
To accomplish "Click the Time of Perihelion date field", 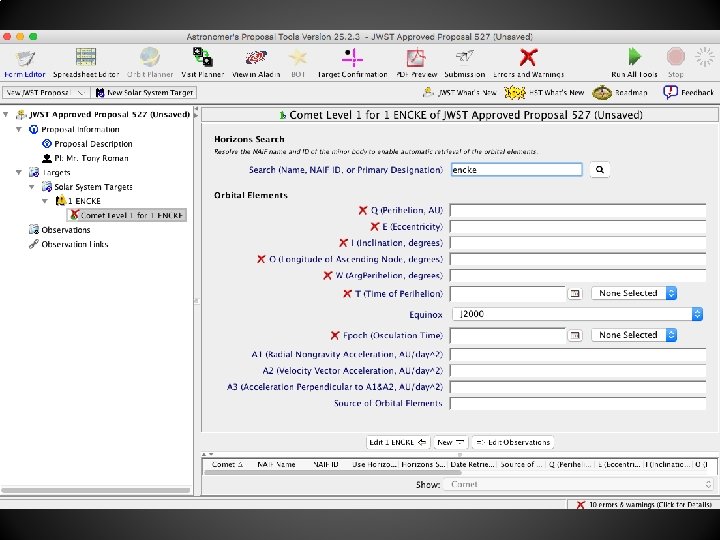I will 508,293.
